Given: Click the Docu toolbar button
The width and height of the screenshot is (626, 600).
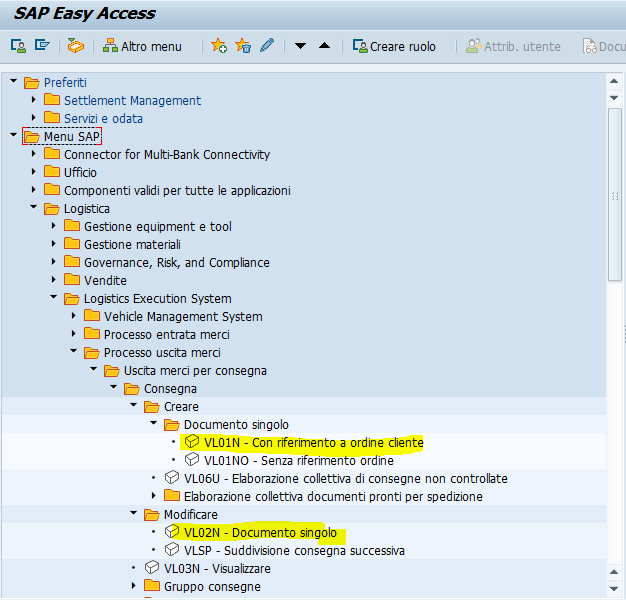Looking at the screenshot, I should (x=604, y=46).
